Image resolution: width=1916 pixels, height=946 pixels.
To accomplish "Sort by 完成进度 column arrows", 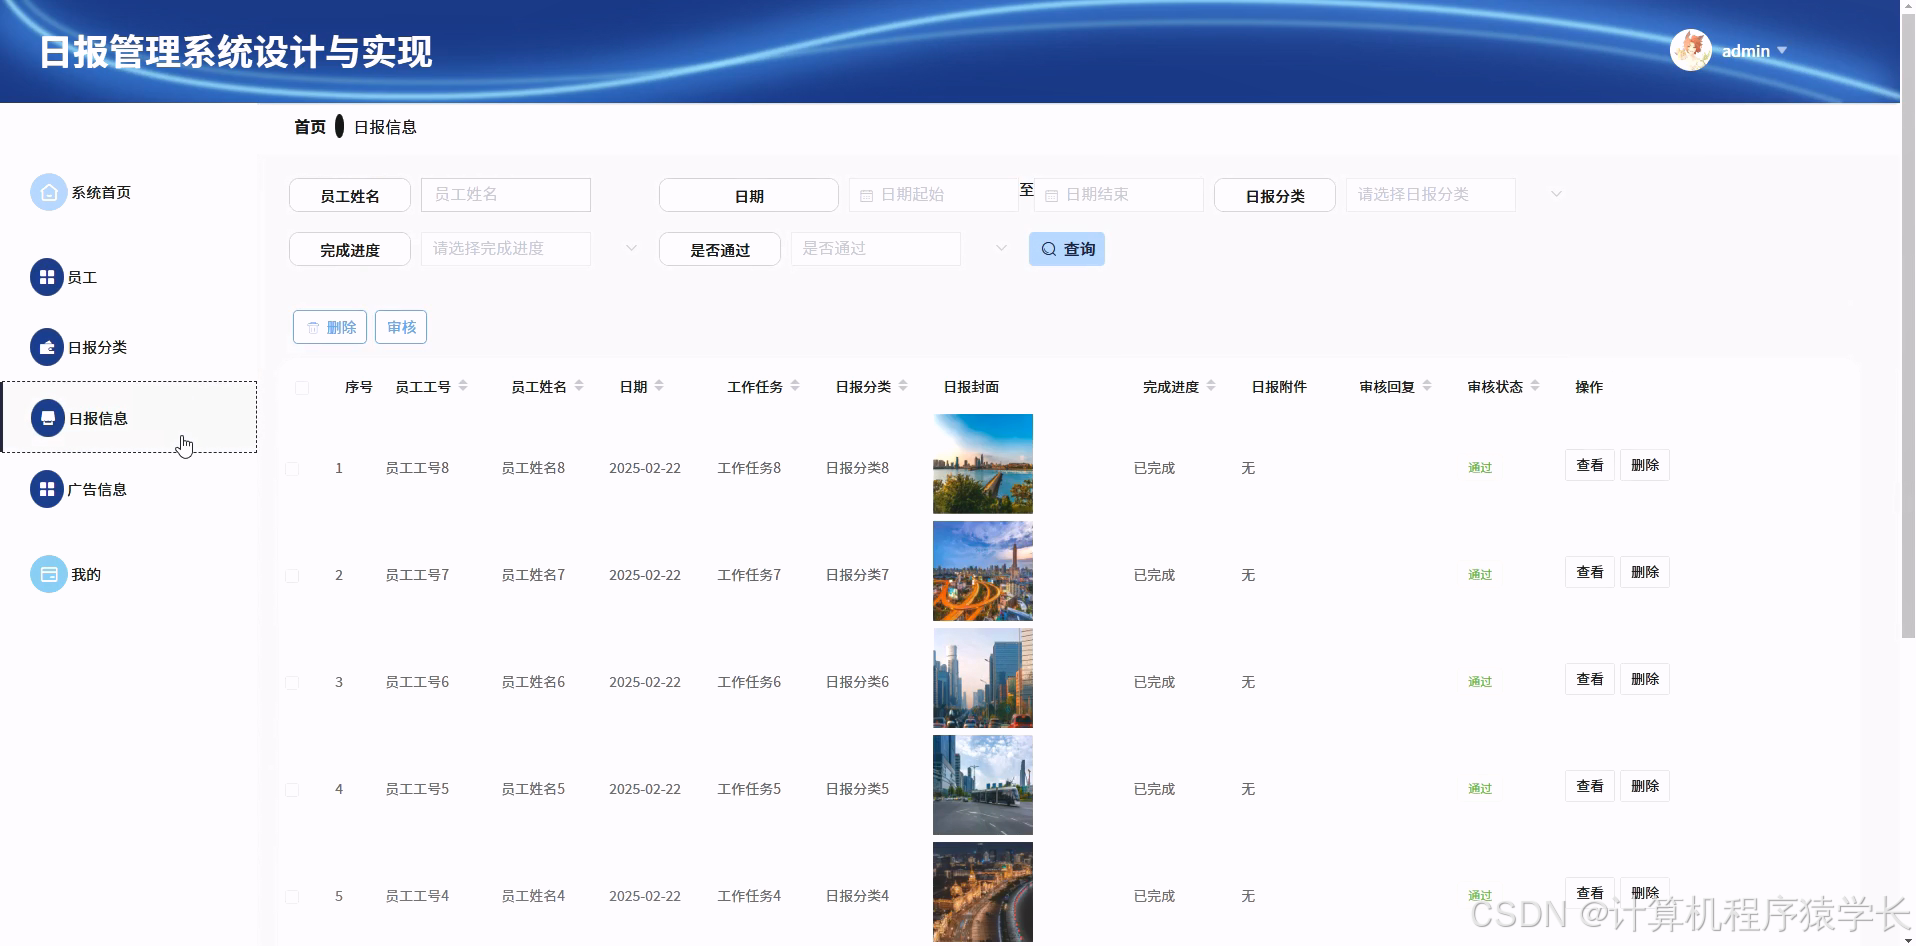I will (x=1211, y=386).
